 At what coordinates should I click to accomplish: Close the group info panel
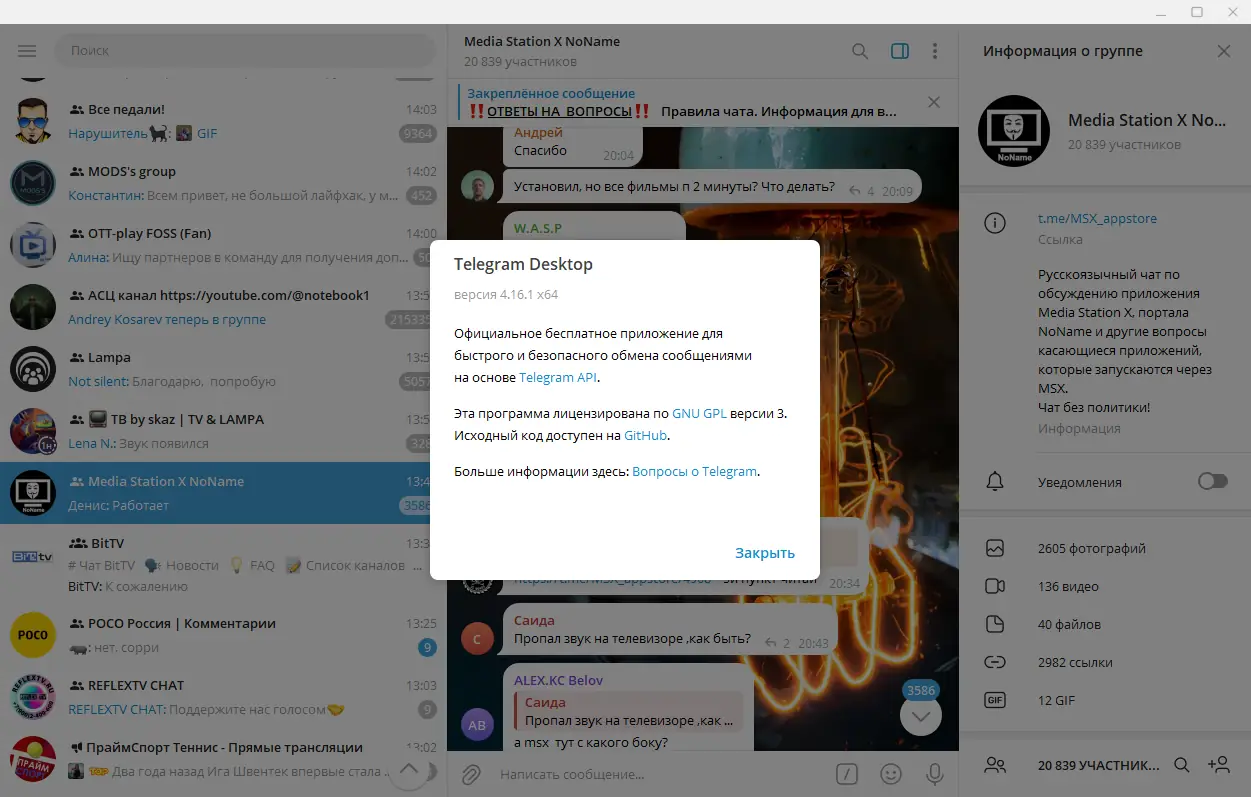(x=1224, y=51)
